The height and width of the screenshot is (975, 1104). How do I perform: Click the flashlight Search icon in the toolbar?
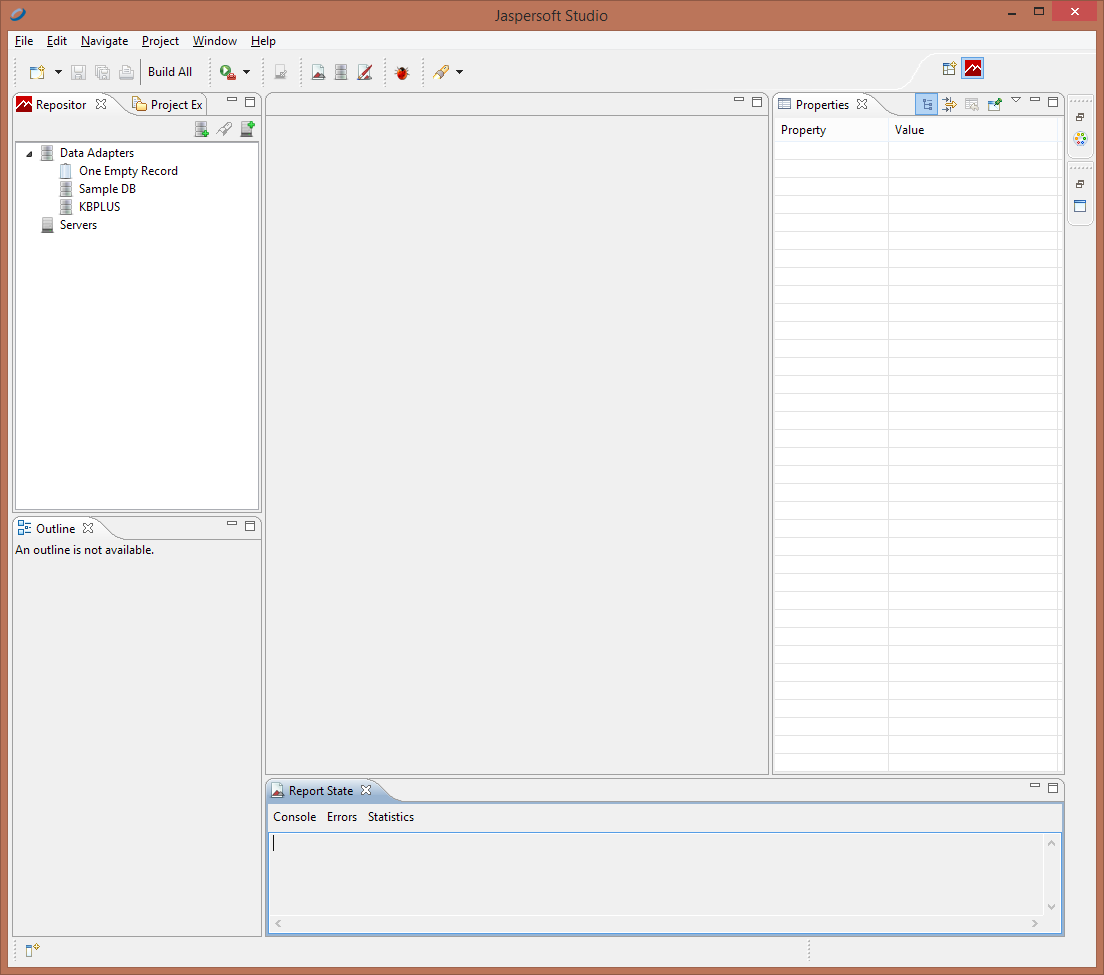coord(441,72)
